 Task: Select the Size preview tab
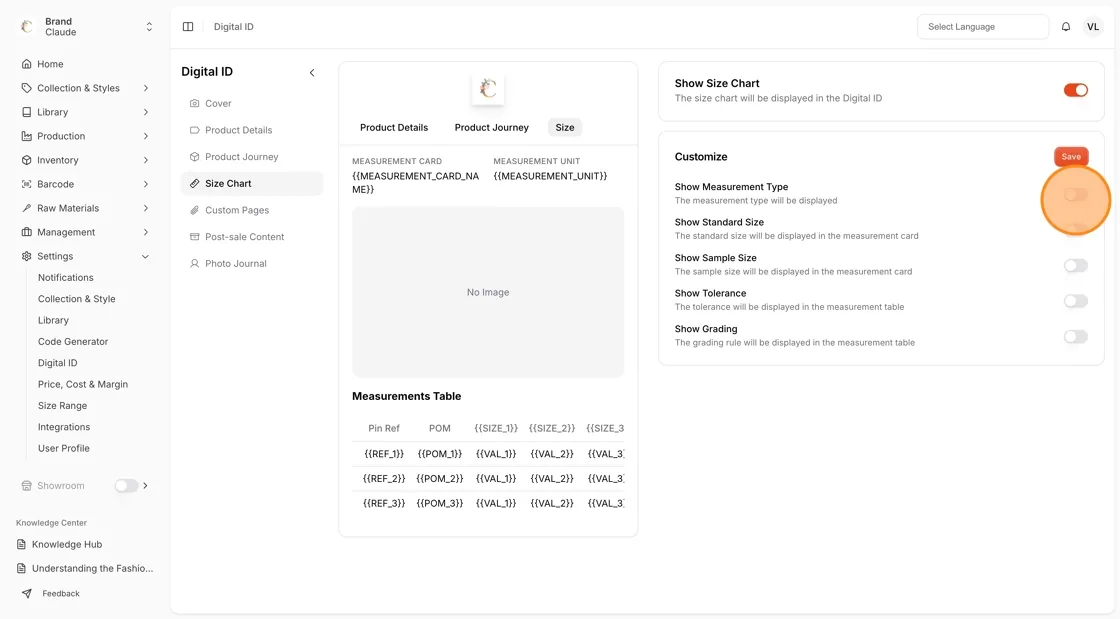point(564,127)
